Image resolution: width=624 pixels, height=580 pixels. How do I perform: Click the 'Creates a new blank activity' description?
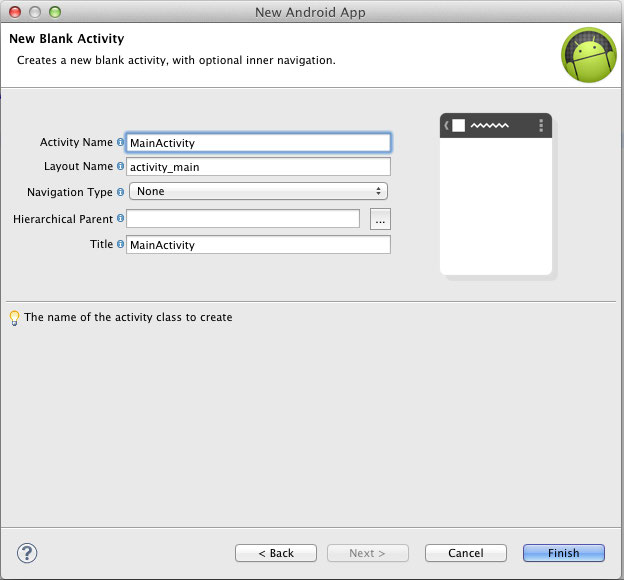(x=176, y=60)
